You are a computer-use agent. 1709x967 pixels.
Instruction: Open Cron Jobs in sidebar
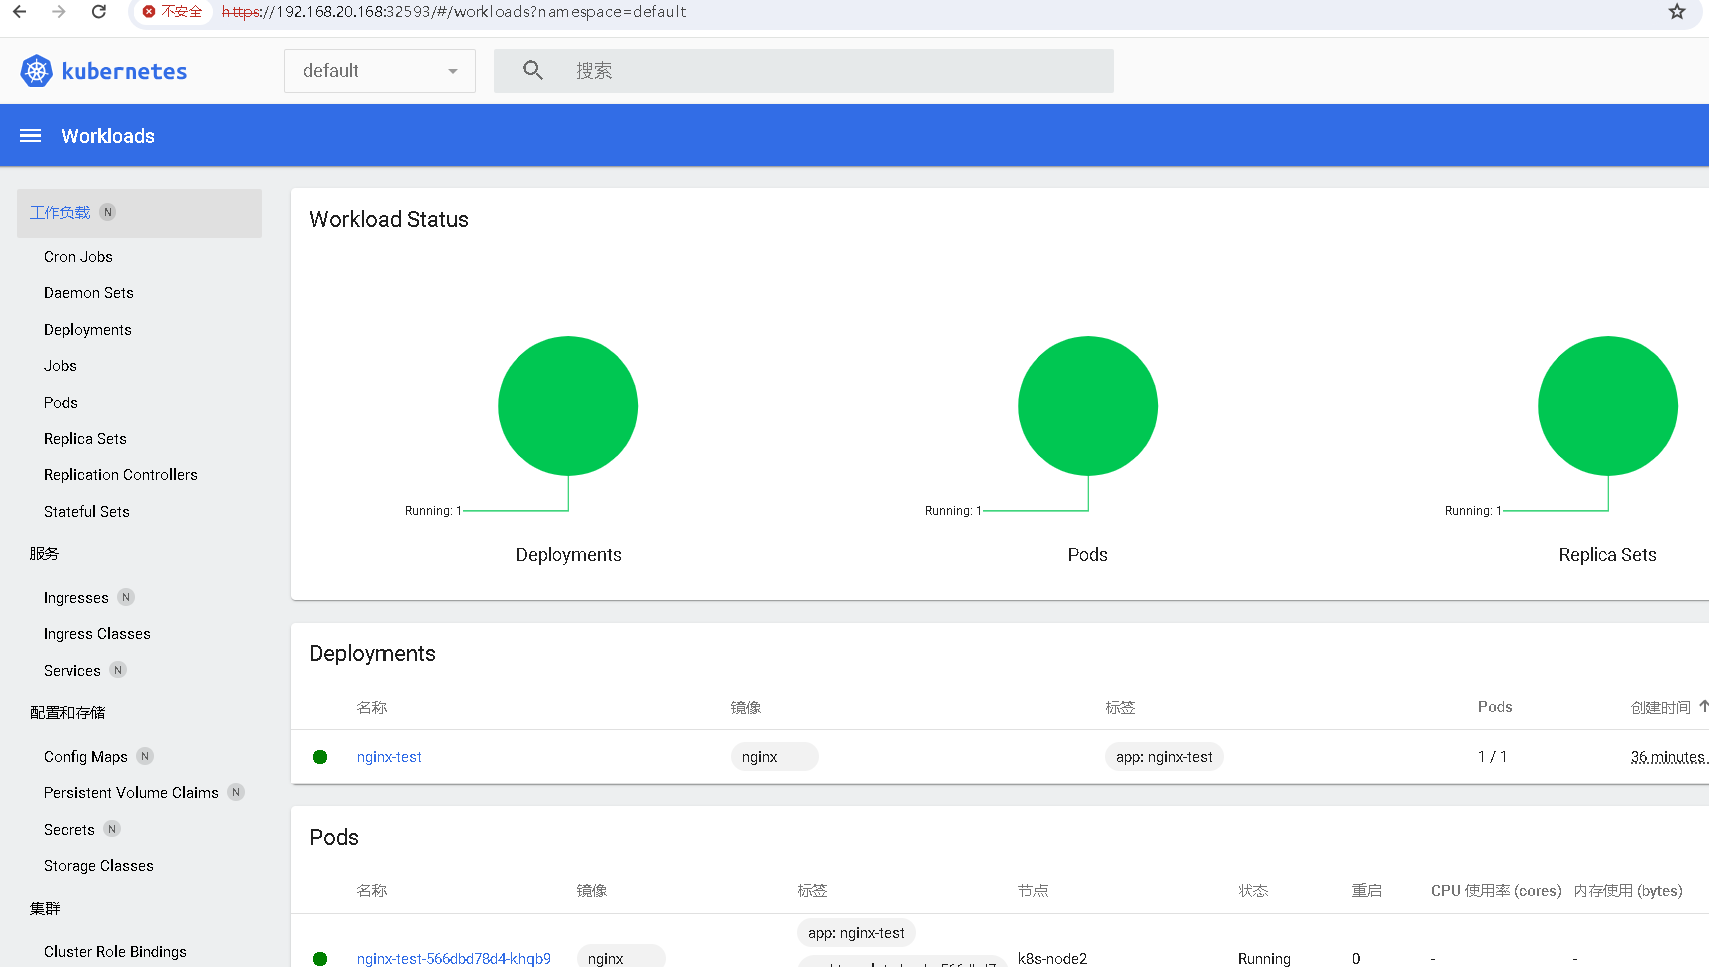(x=78, y=257)
